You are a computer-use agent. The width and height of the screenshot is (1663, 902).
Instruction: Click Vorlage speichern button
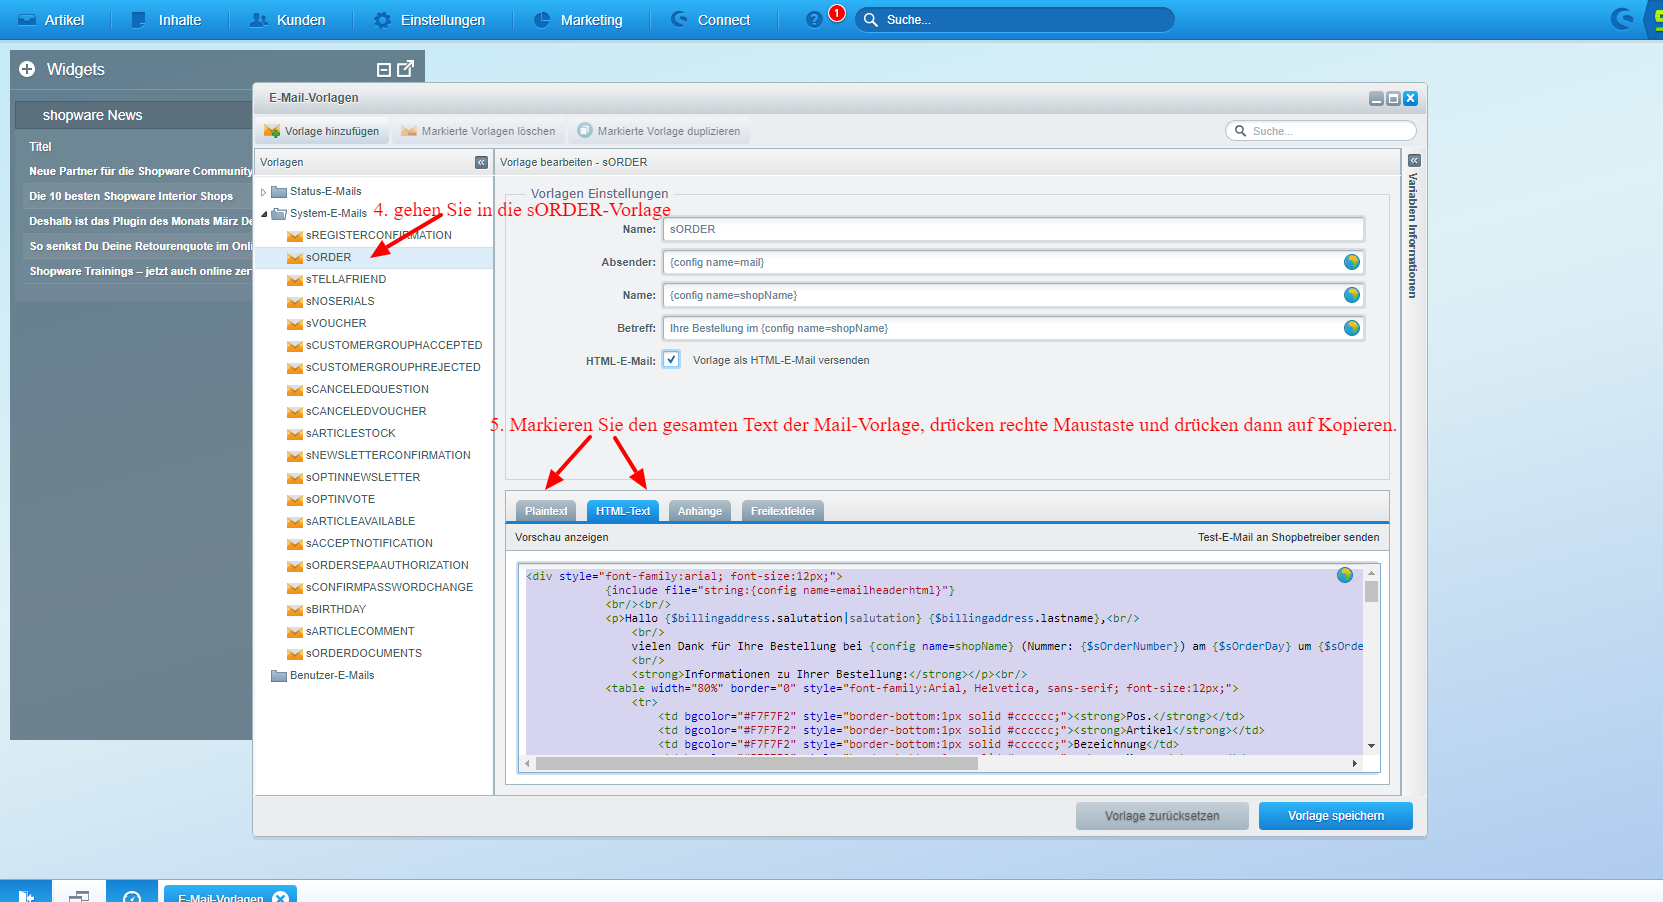(x=1336, y=816)
